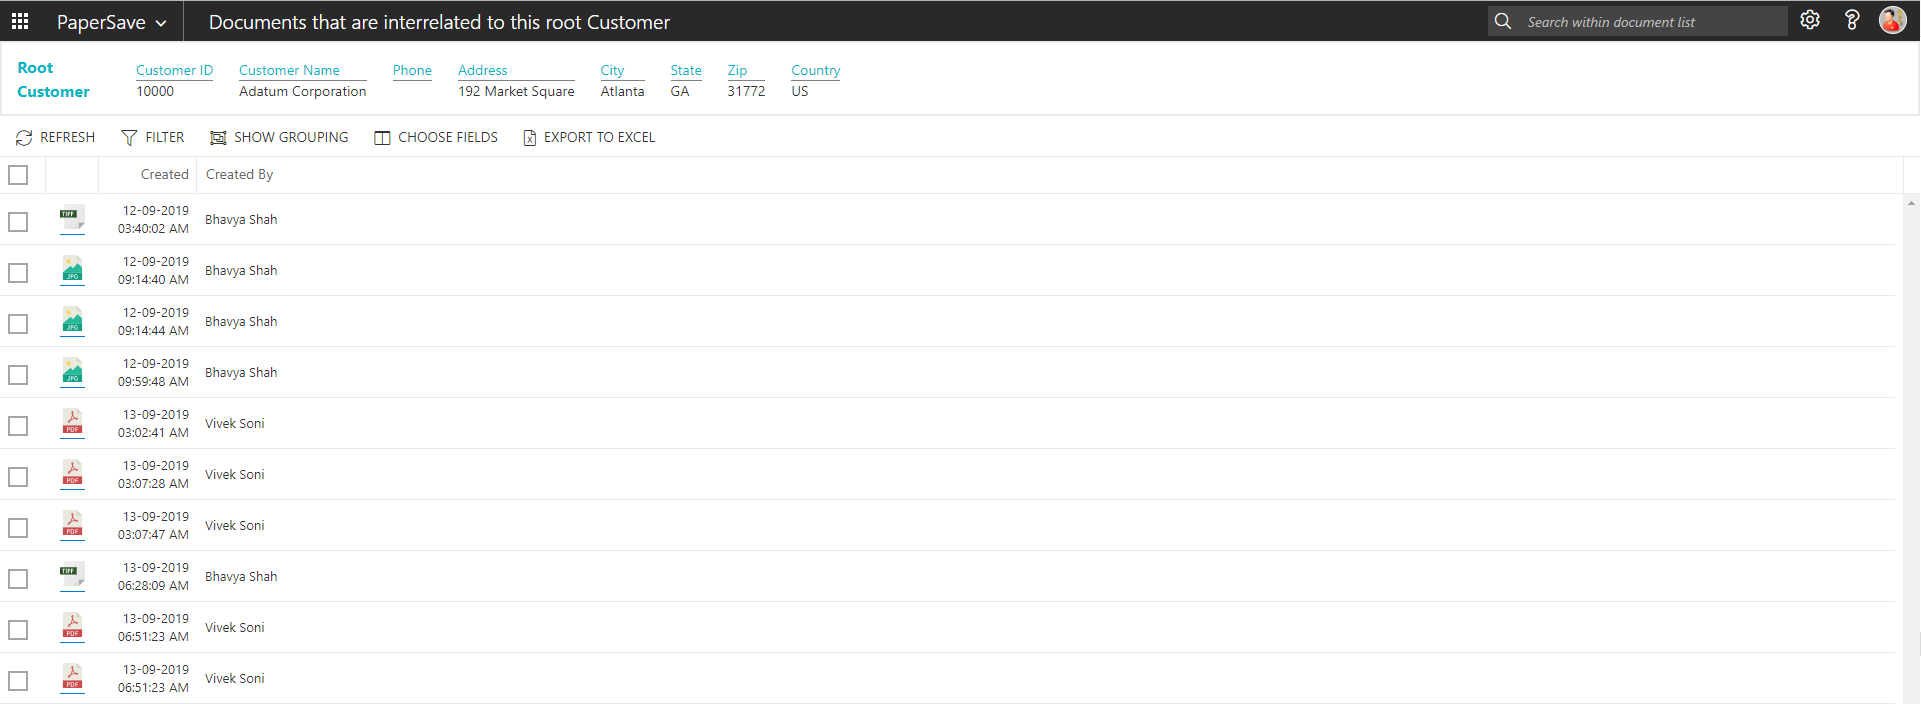Open TIFF document created 13-09-2019 06:28:09 AM

[72, 576]
